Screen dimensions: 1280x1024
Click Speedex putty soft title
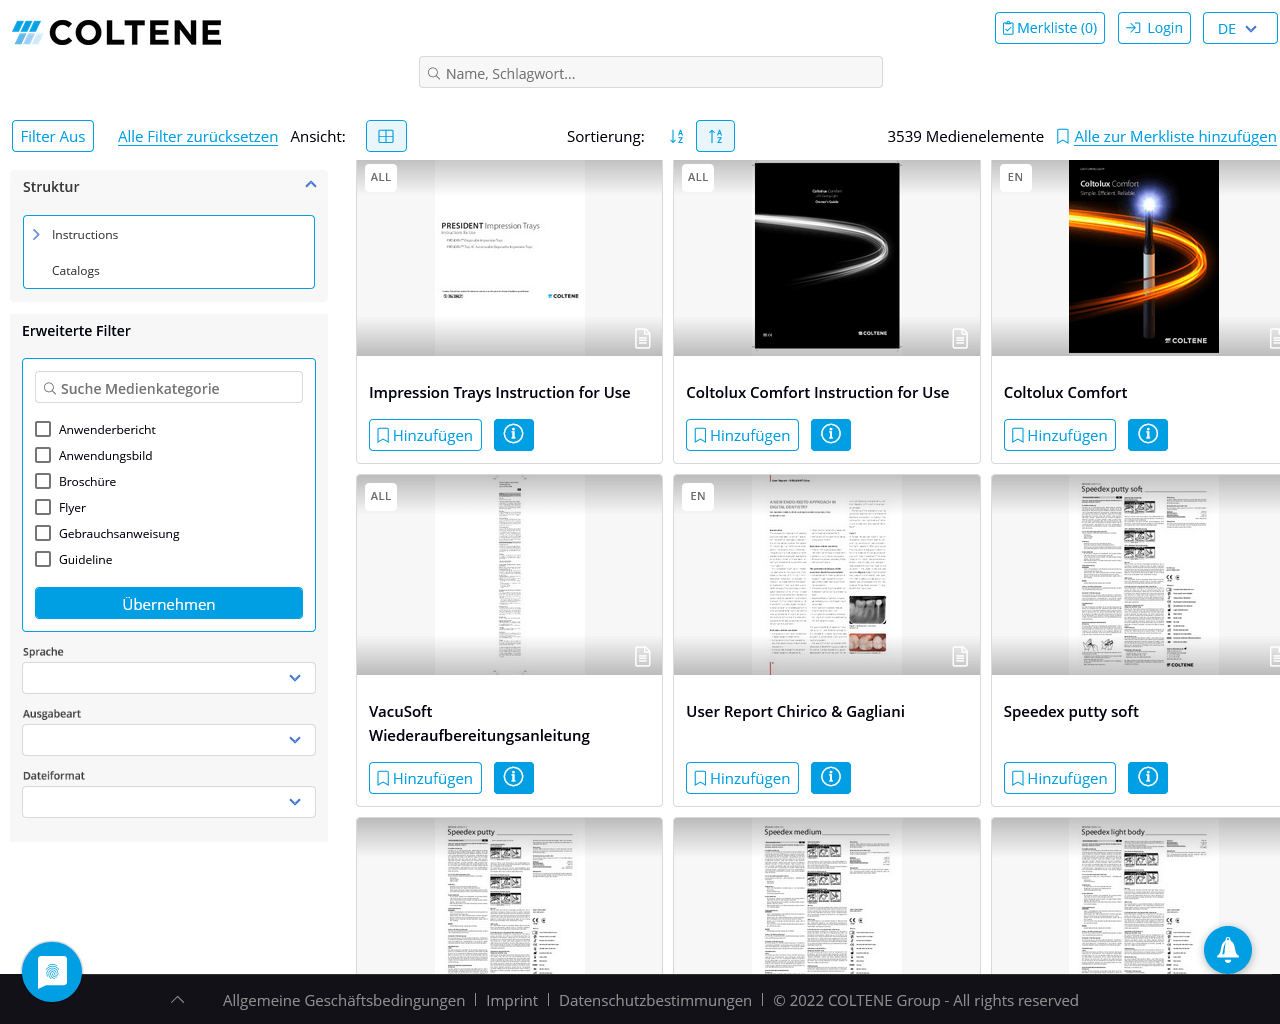(x=1071, y=711)
